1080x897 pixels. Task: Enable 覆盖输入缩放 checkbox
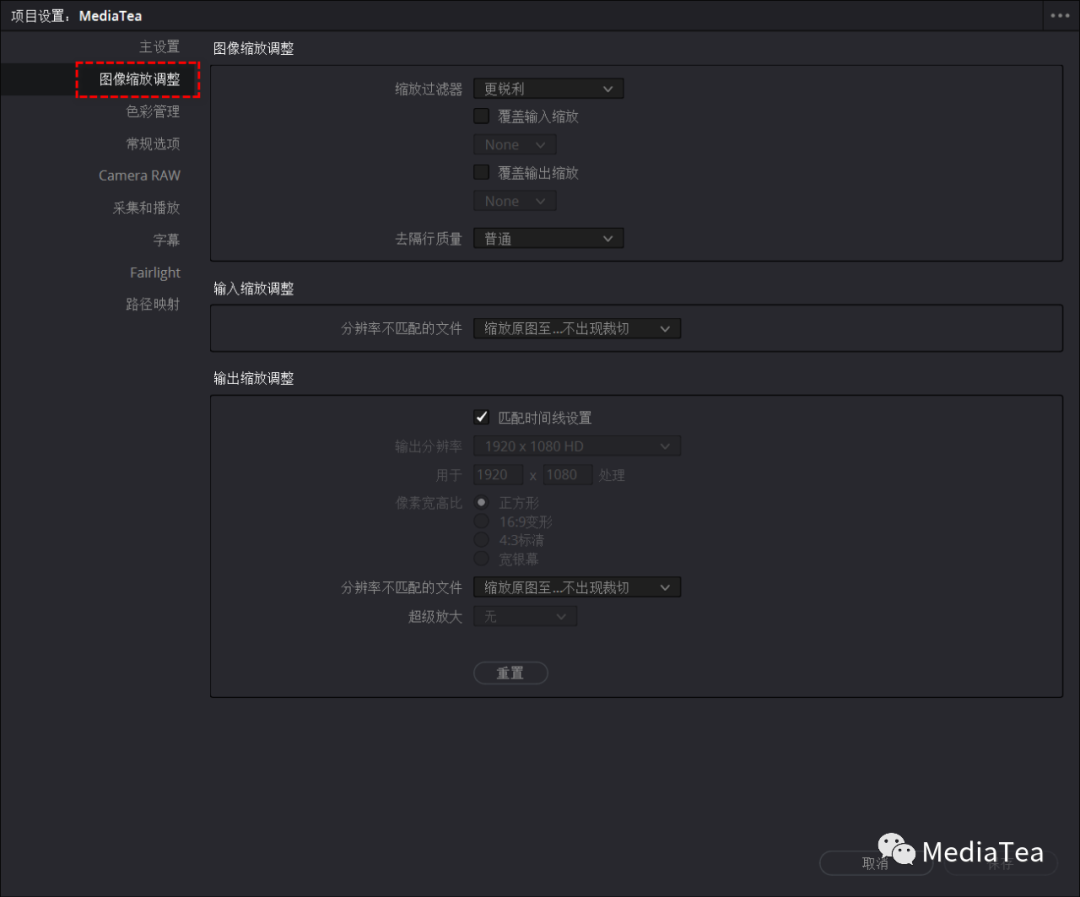(x=481, y=116)
